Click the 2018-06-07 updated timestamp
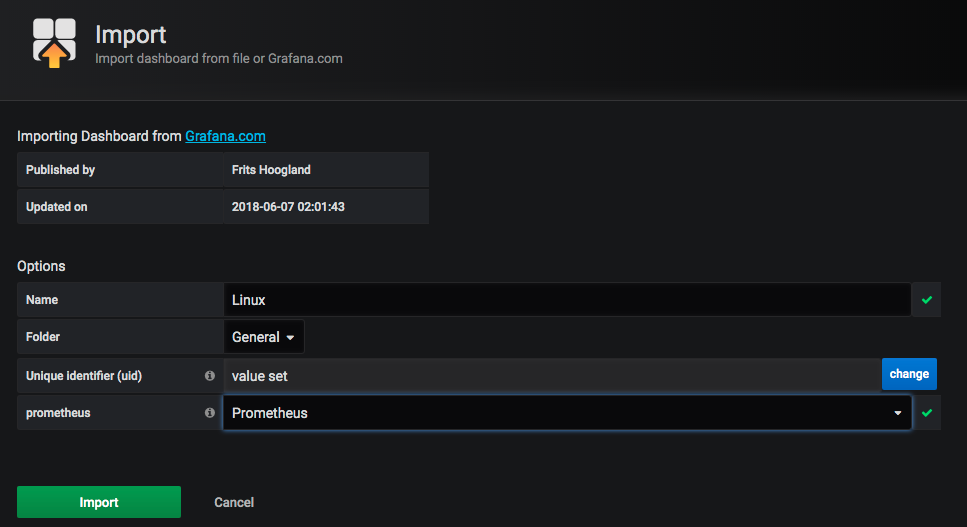The height and width of the screenshot is (527, 967). pos(289,207)
